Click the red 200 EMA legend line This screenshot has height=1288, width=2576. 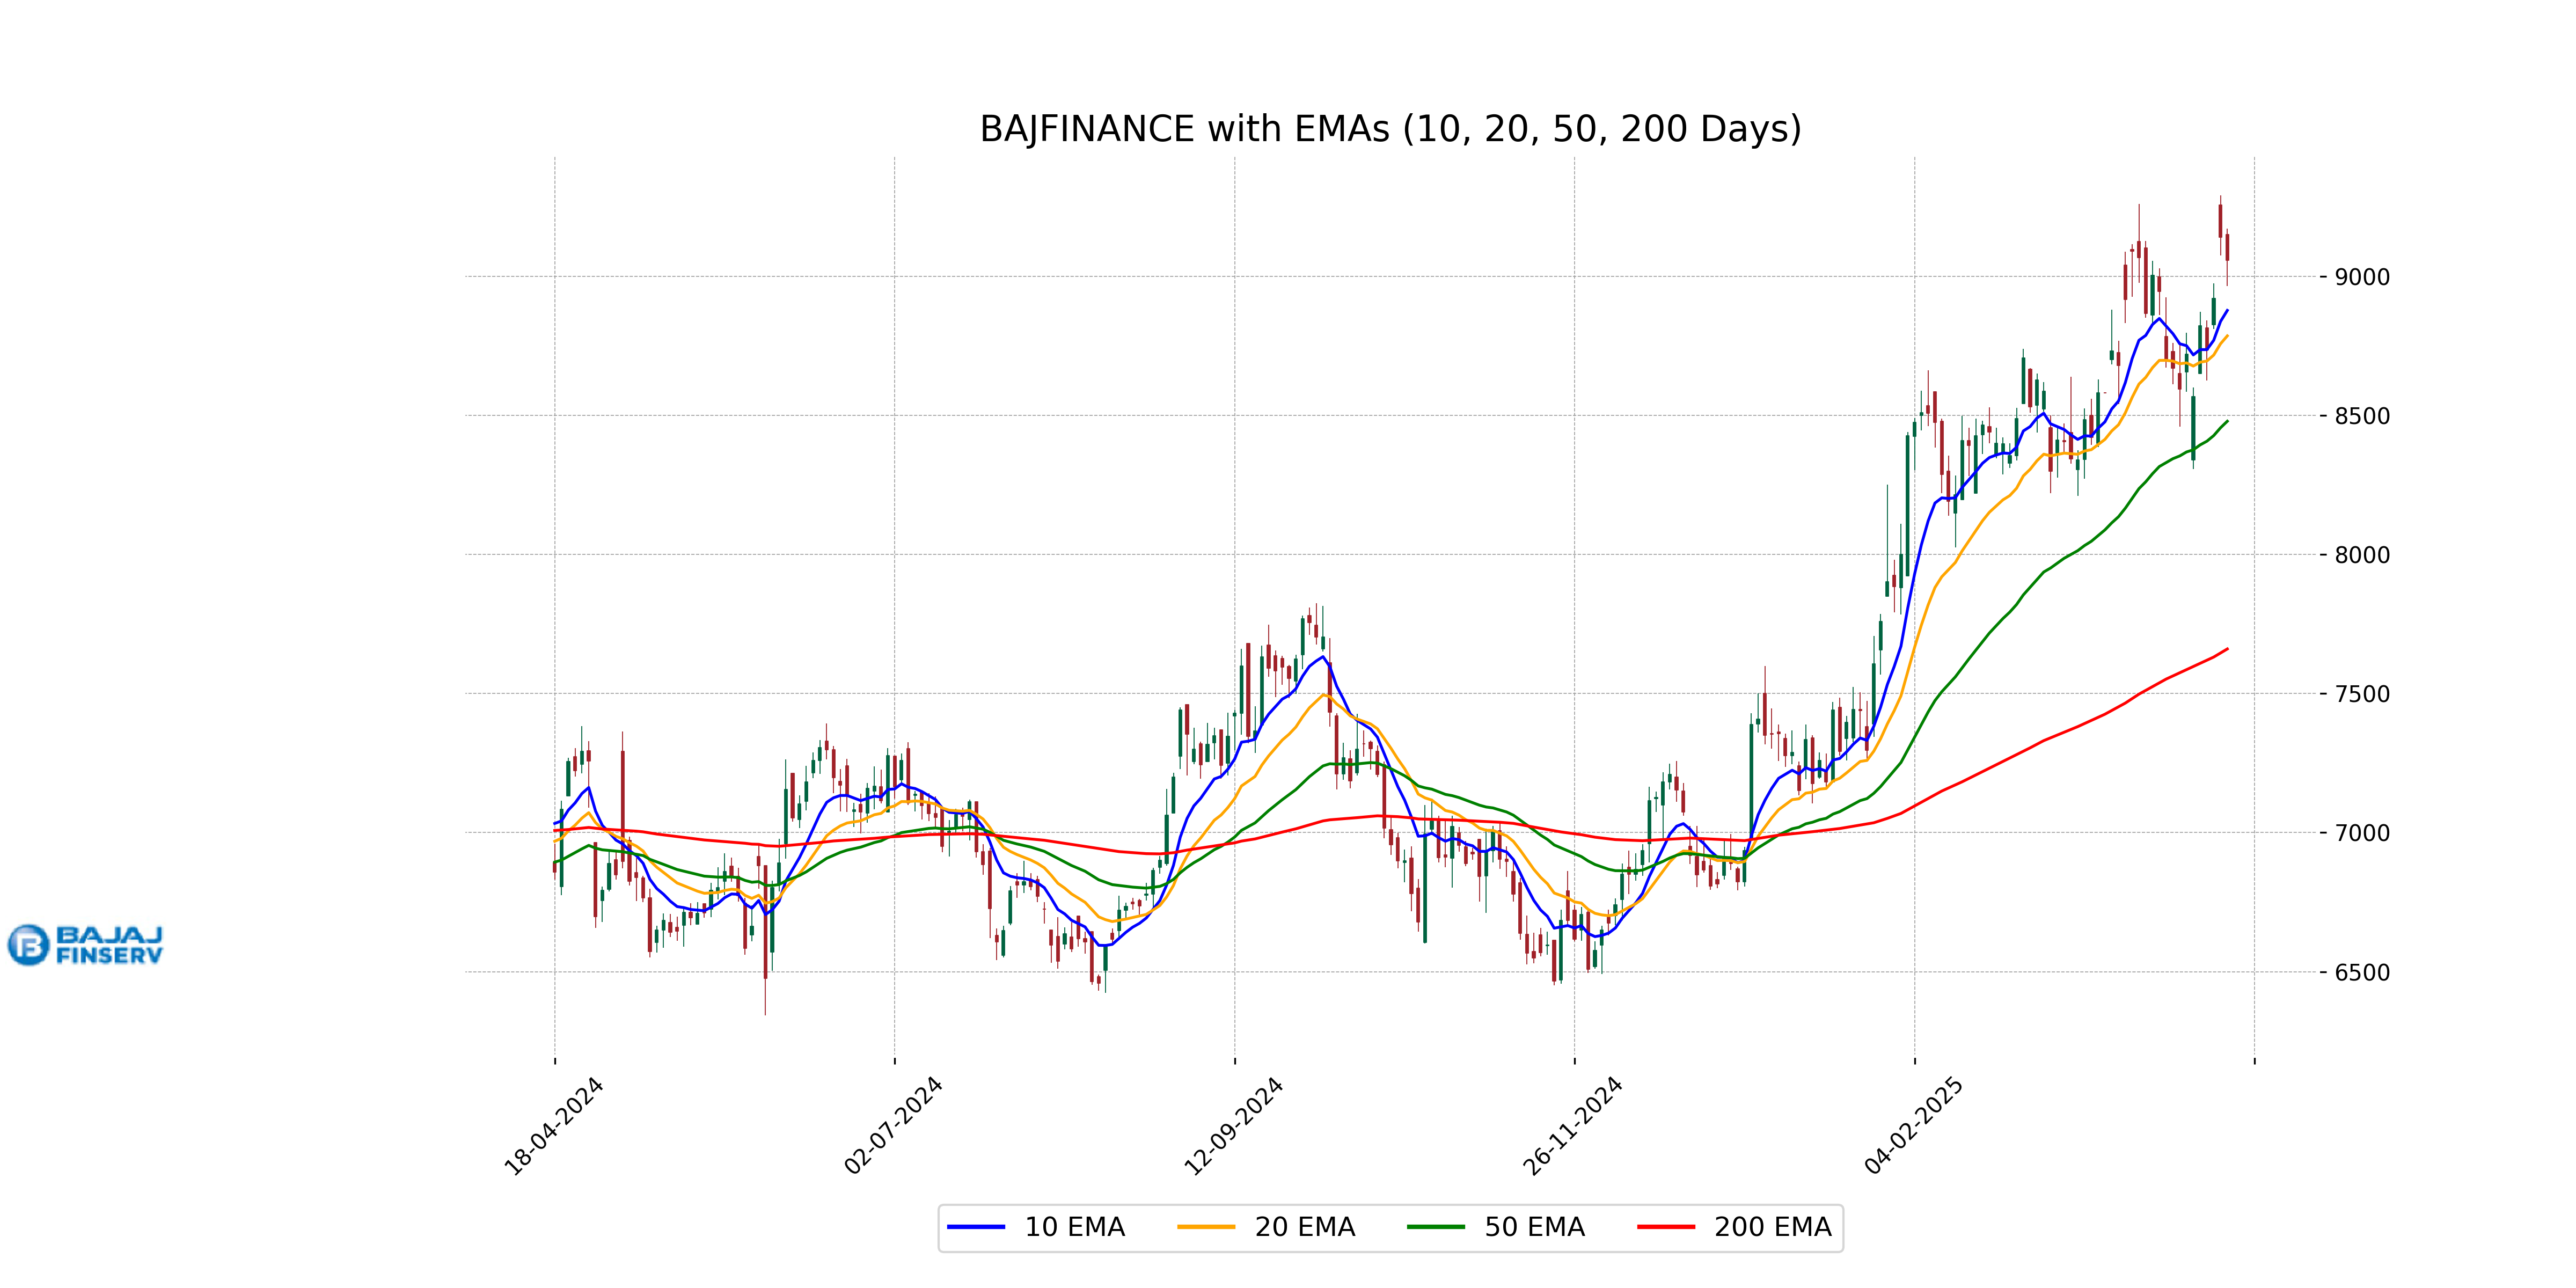[x=1665, y=1227]
